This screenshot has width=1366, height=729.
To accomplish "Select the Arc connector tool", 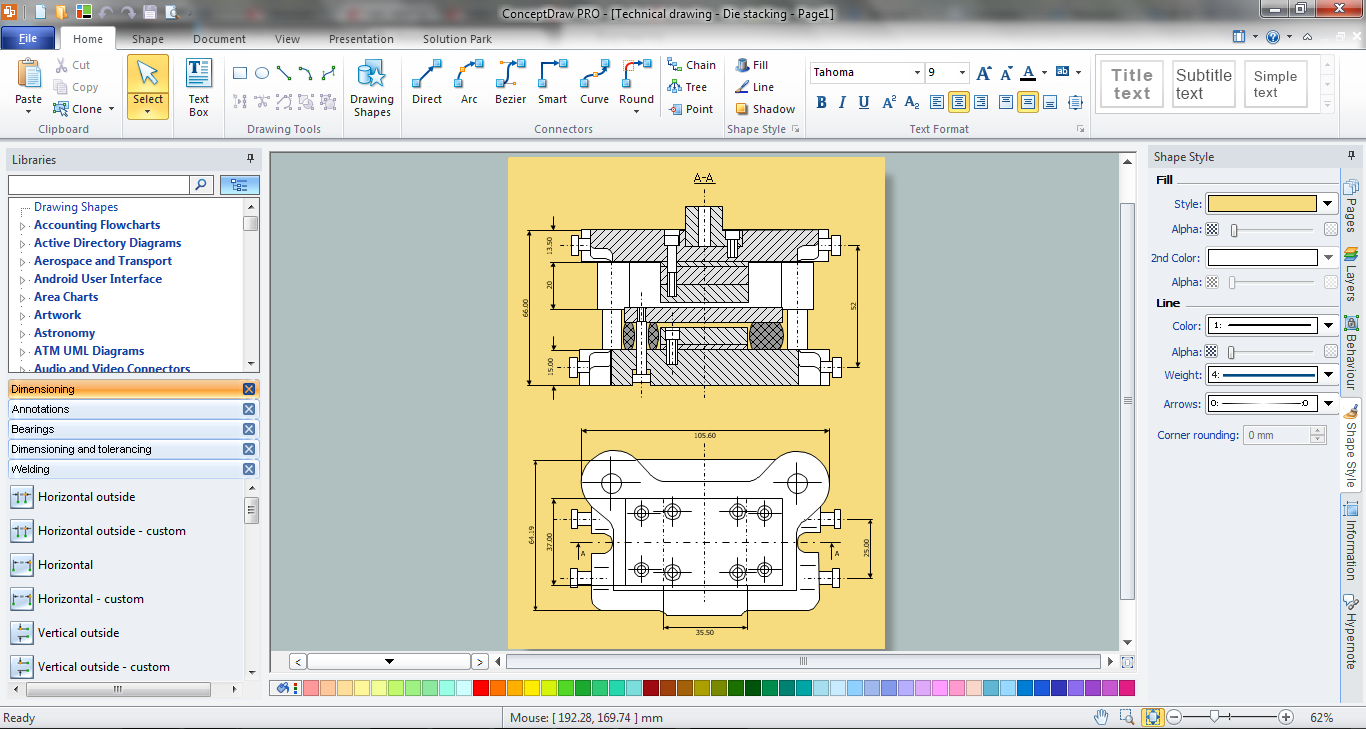I will pyautogui.click(x=469, y=85).
